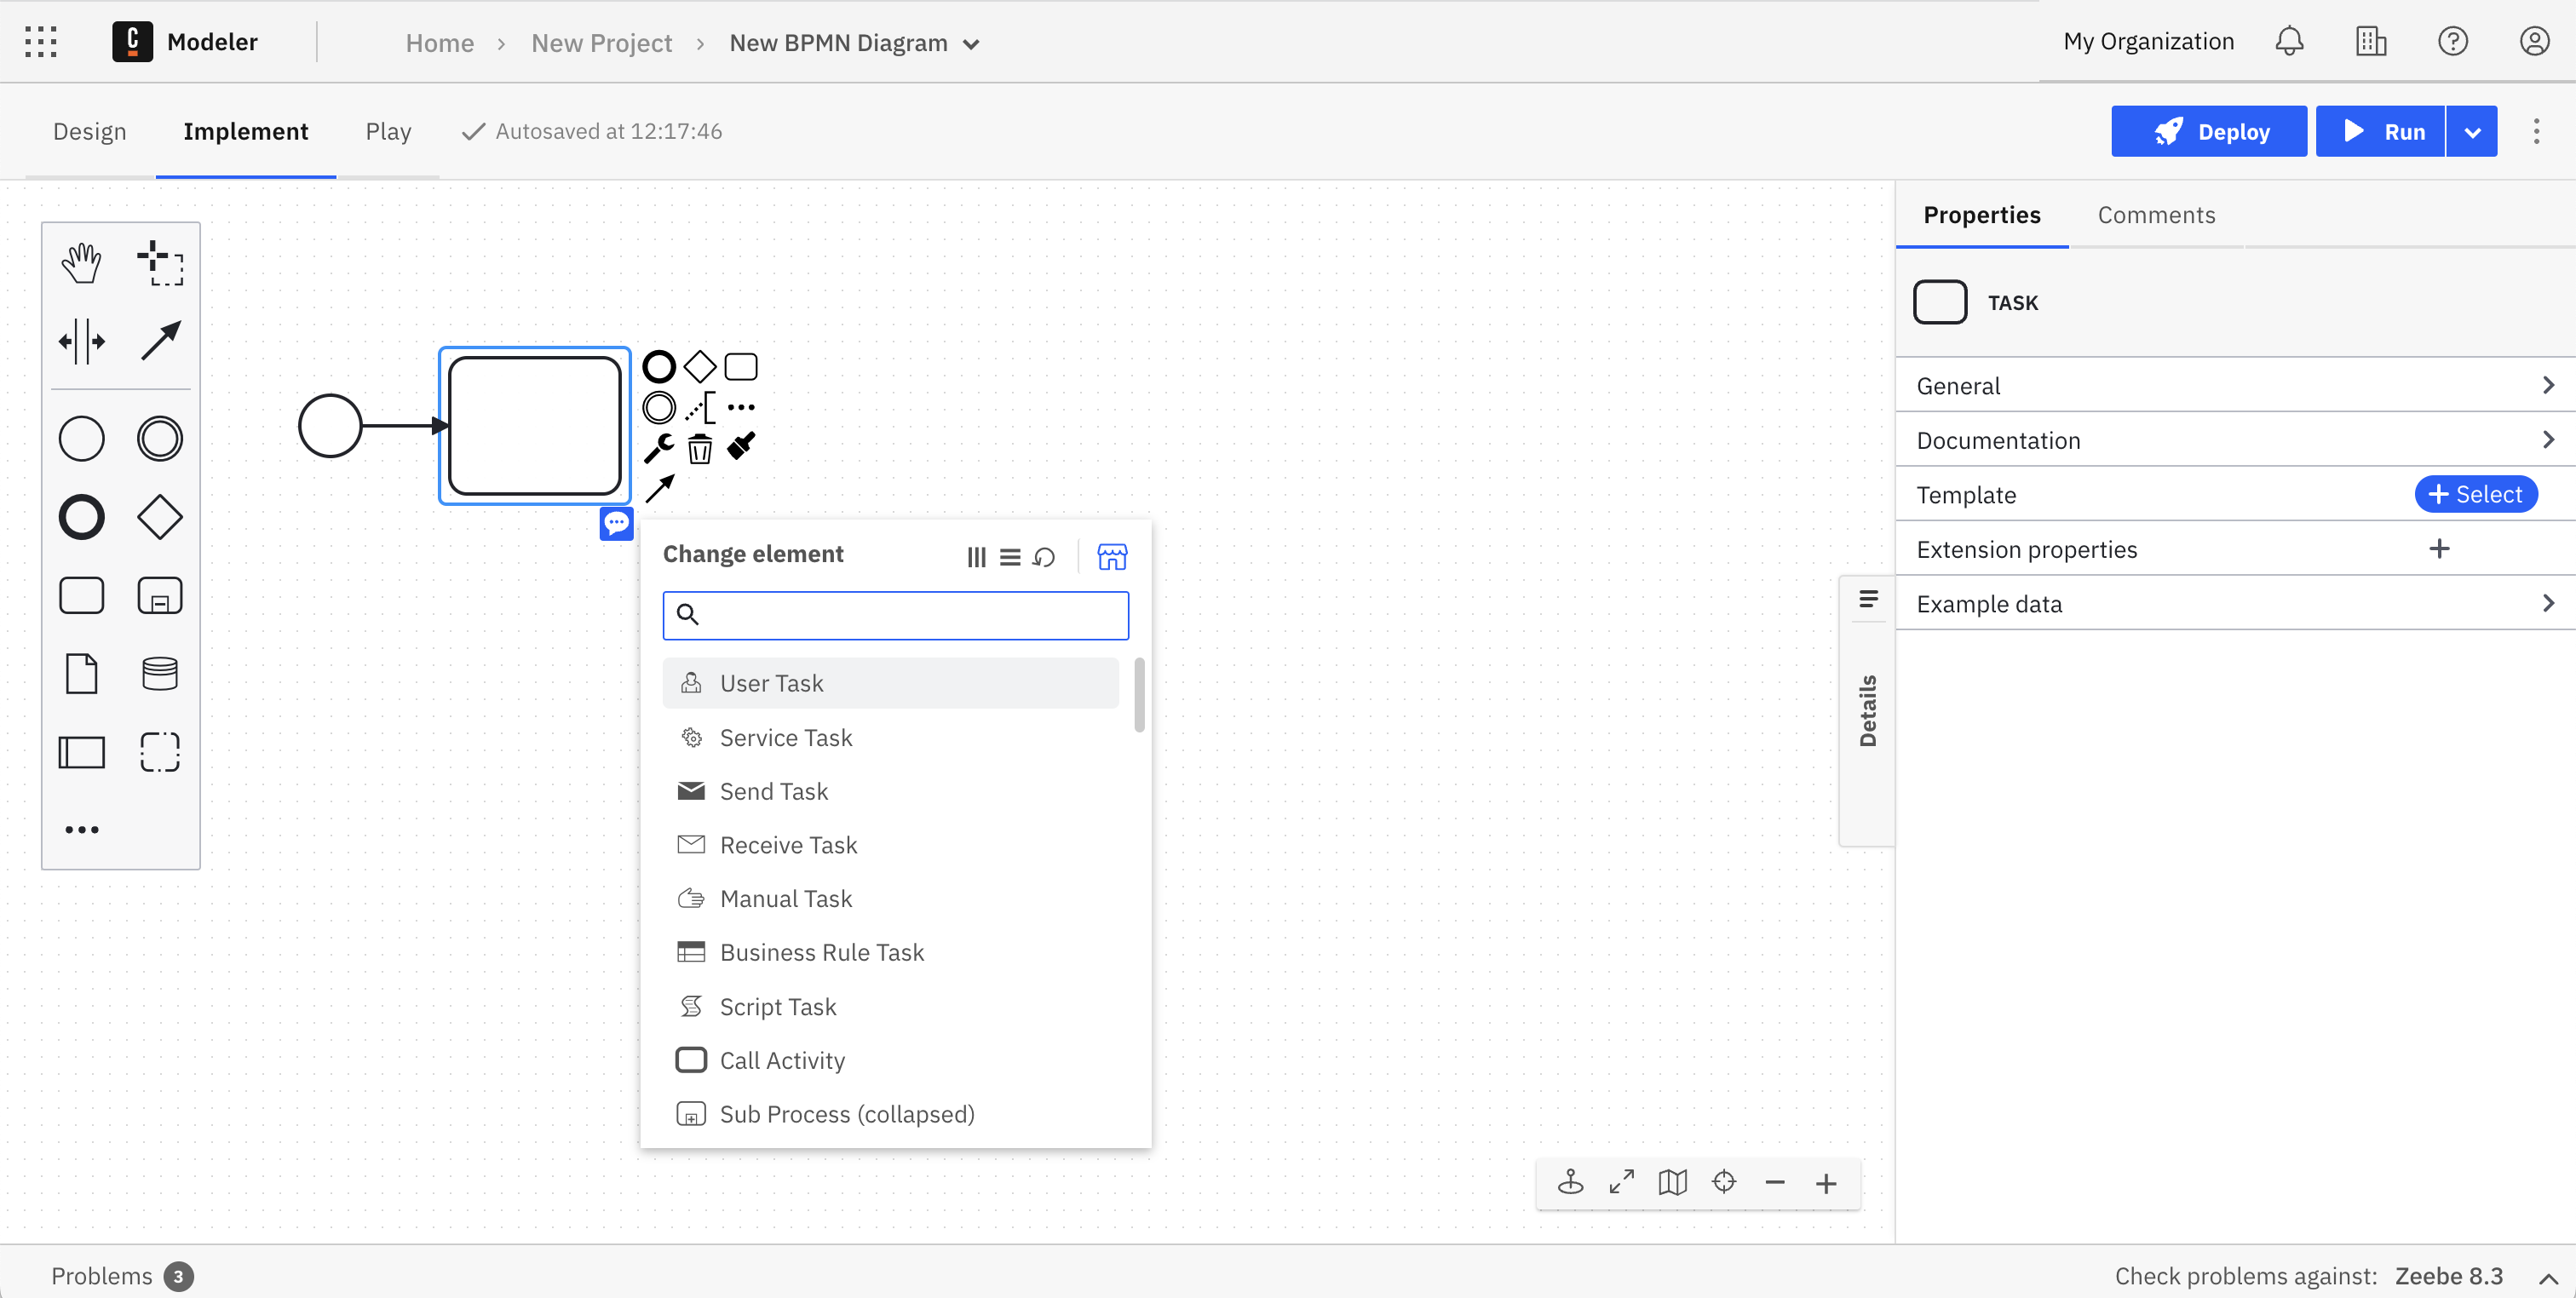This screenshot has width=2576, height=1298.
Task: Activate the Lasso selection tool
Action: 160,262
